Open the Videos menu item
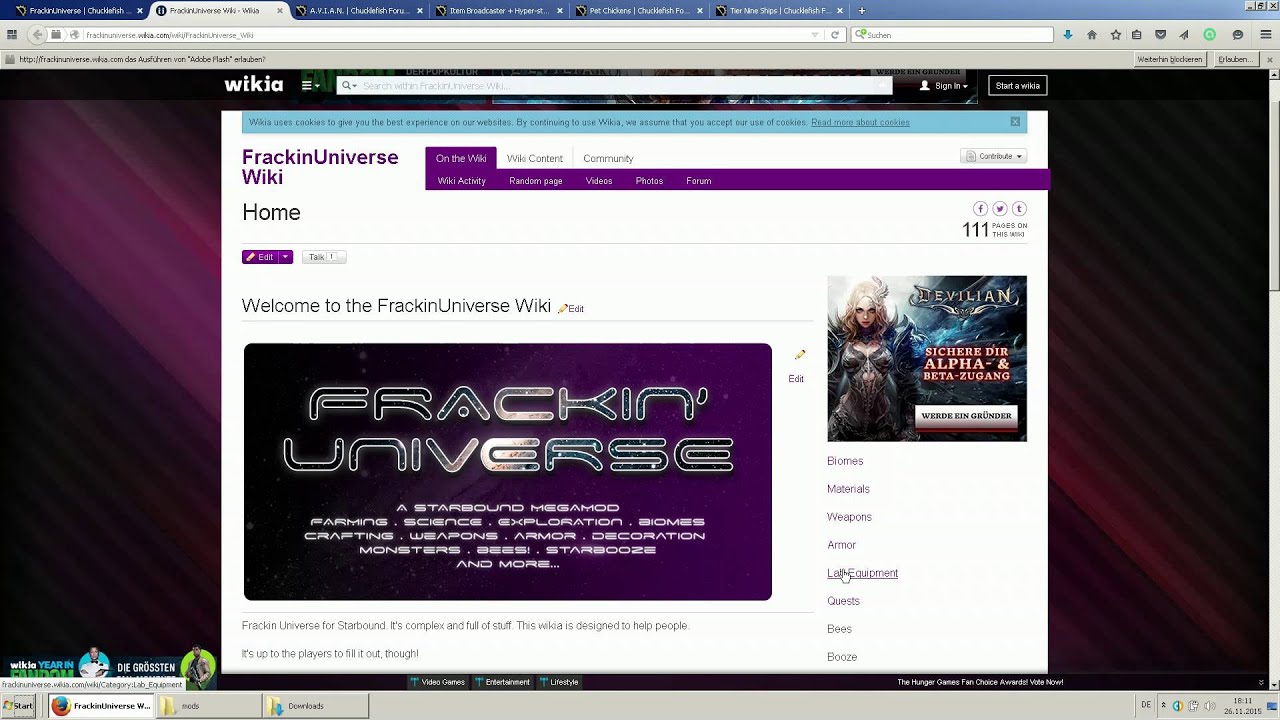This screenshot has width=1280, height=720. (x=599, y=181)
